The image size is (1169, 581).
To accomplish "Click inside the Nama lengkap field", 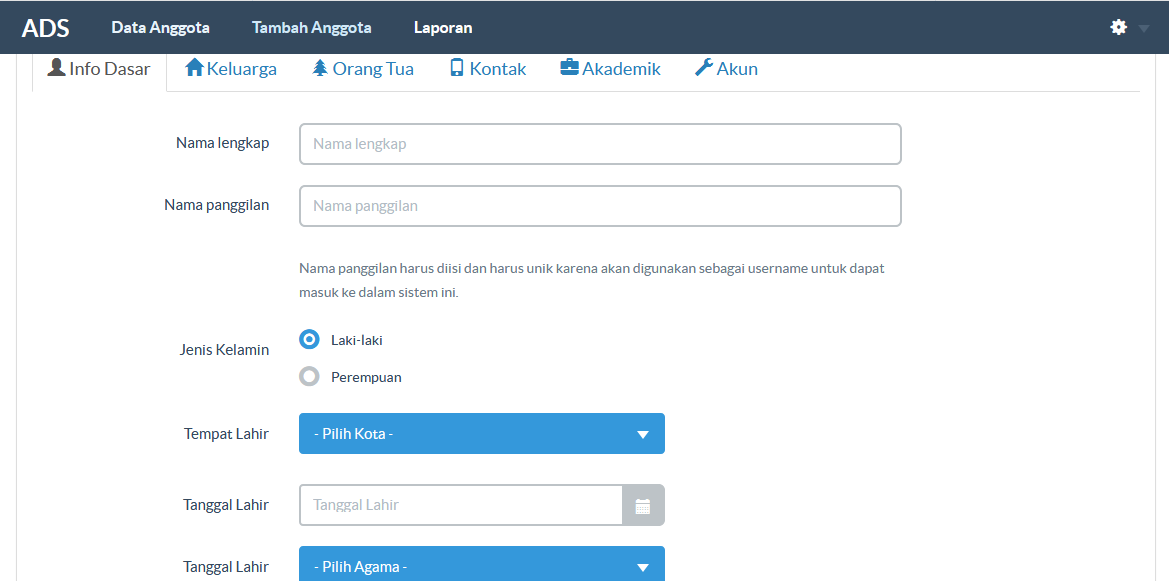I will (600, 143).
